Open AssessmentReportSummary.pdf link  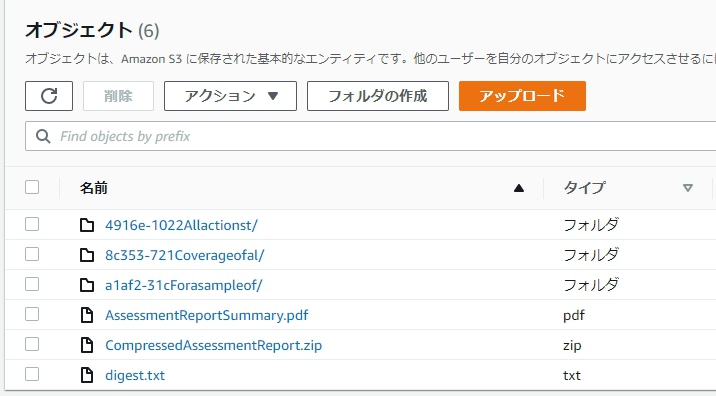(206, 315)
